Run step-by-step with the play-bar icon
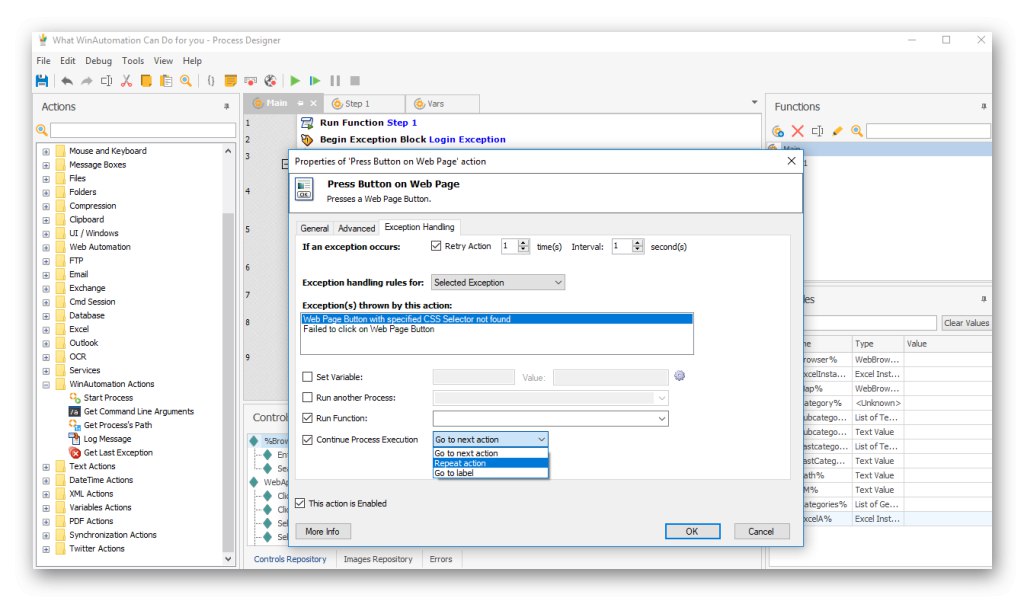 (315, 81)
